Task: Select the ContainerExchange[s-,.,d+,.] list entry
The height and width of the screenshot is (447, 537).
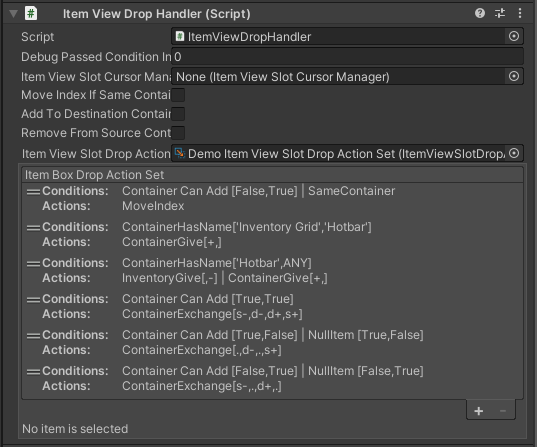Action: pyautogui.click(x=272, y=378)
